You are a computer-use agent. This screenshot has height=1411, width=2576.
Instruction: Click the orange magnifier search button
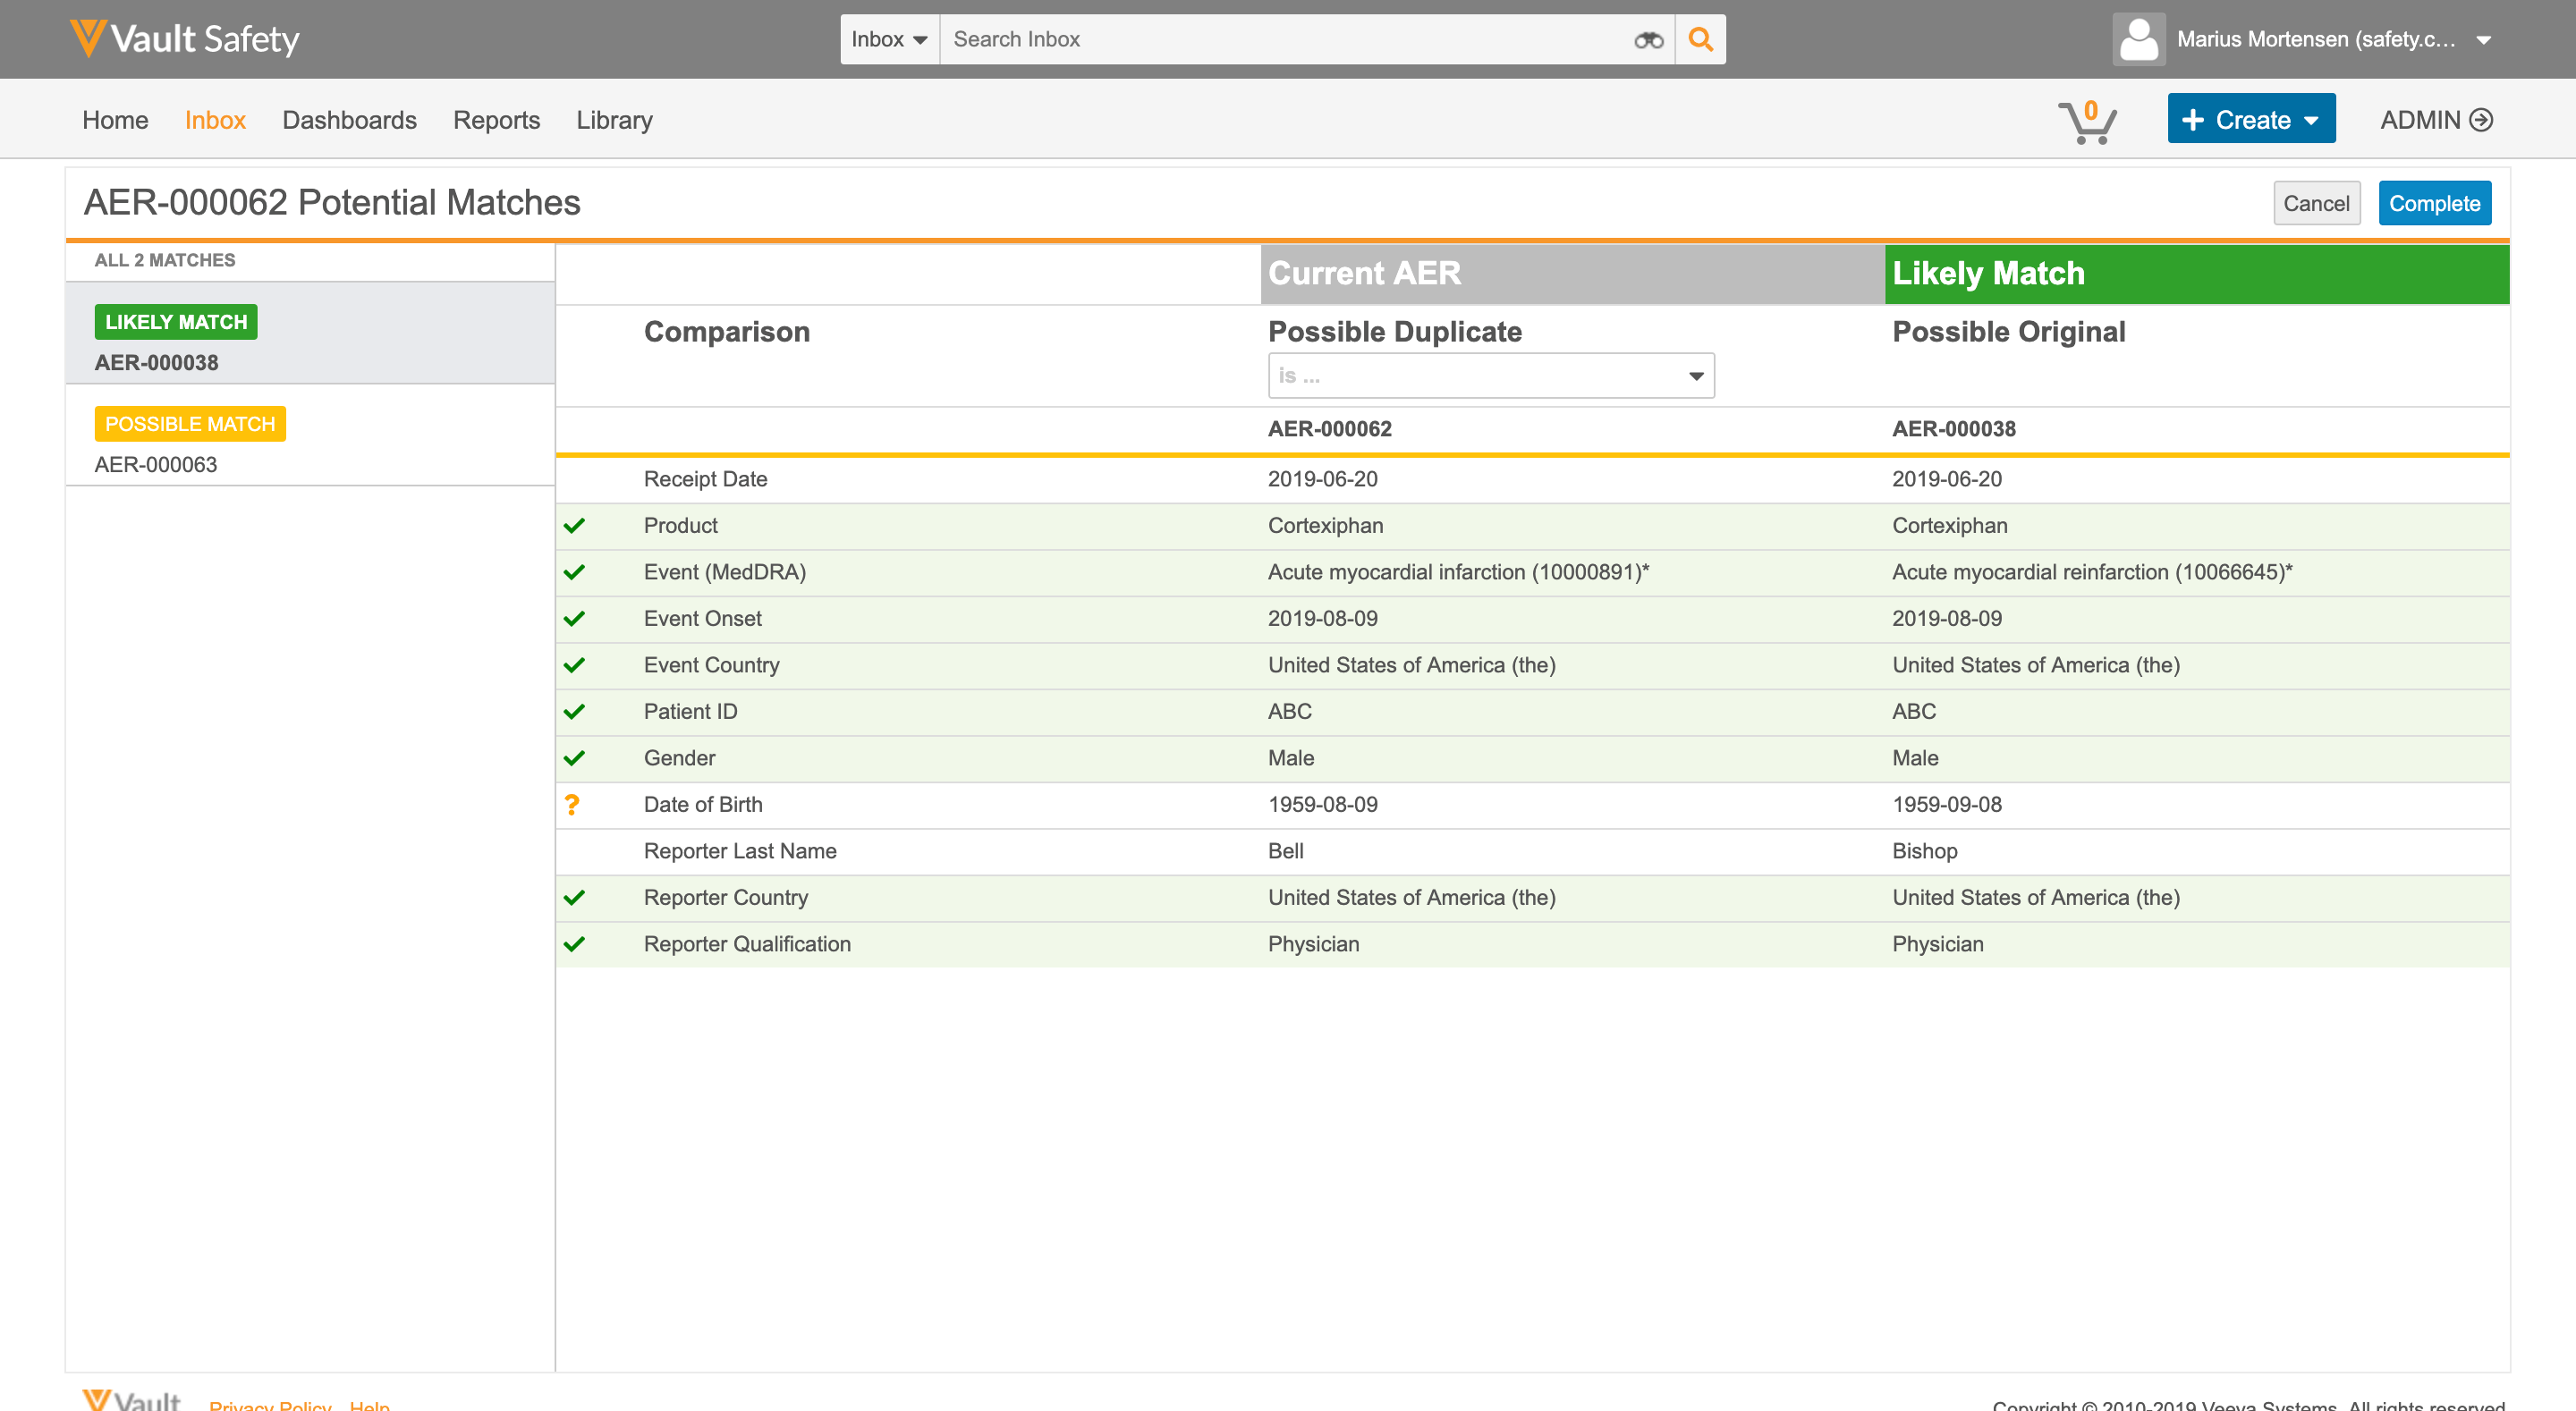point(1700,40)
